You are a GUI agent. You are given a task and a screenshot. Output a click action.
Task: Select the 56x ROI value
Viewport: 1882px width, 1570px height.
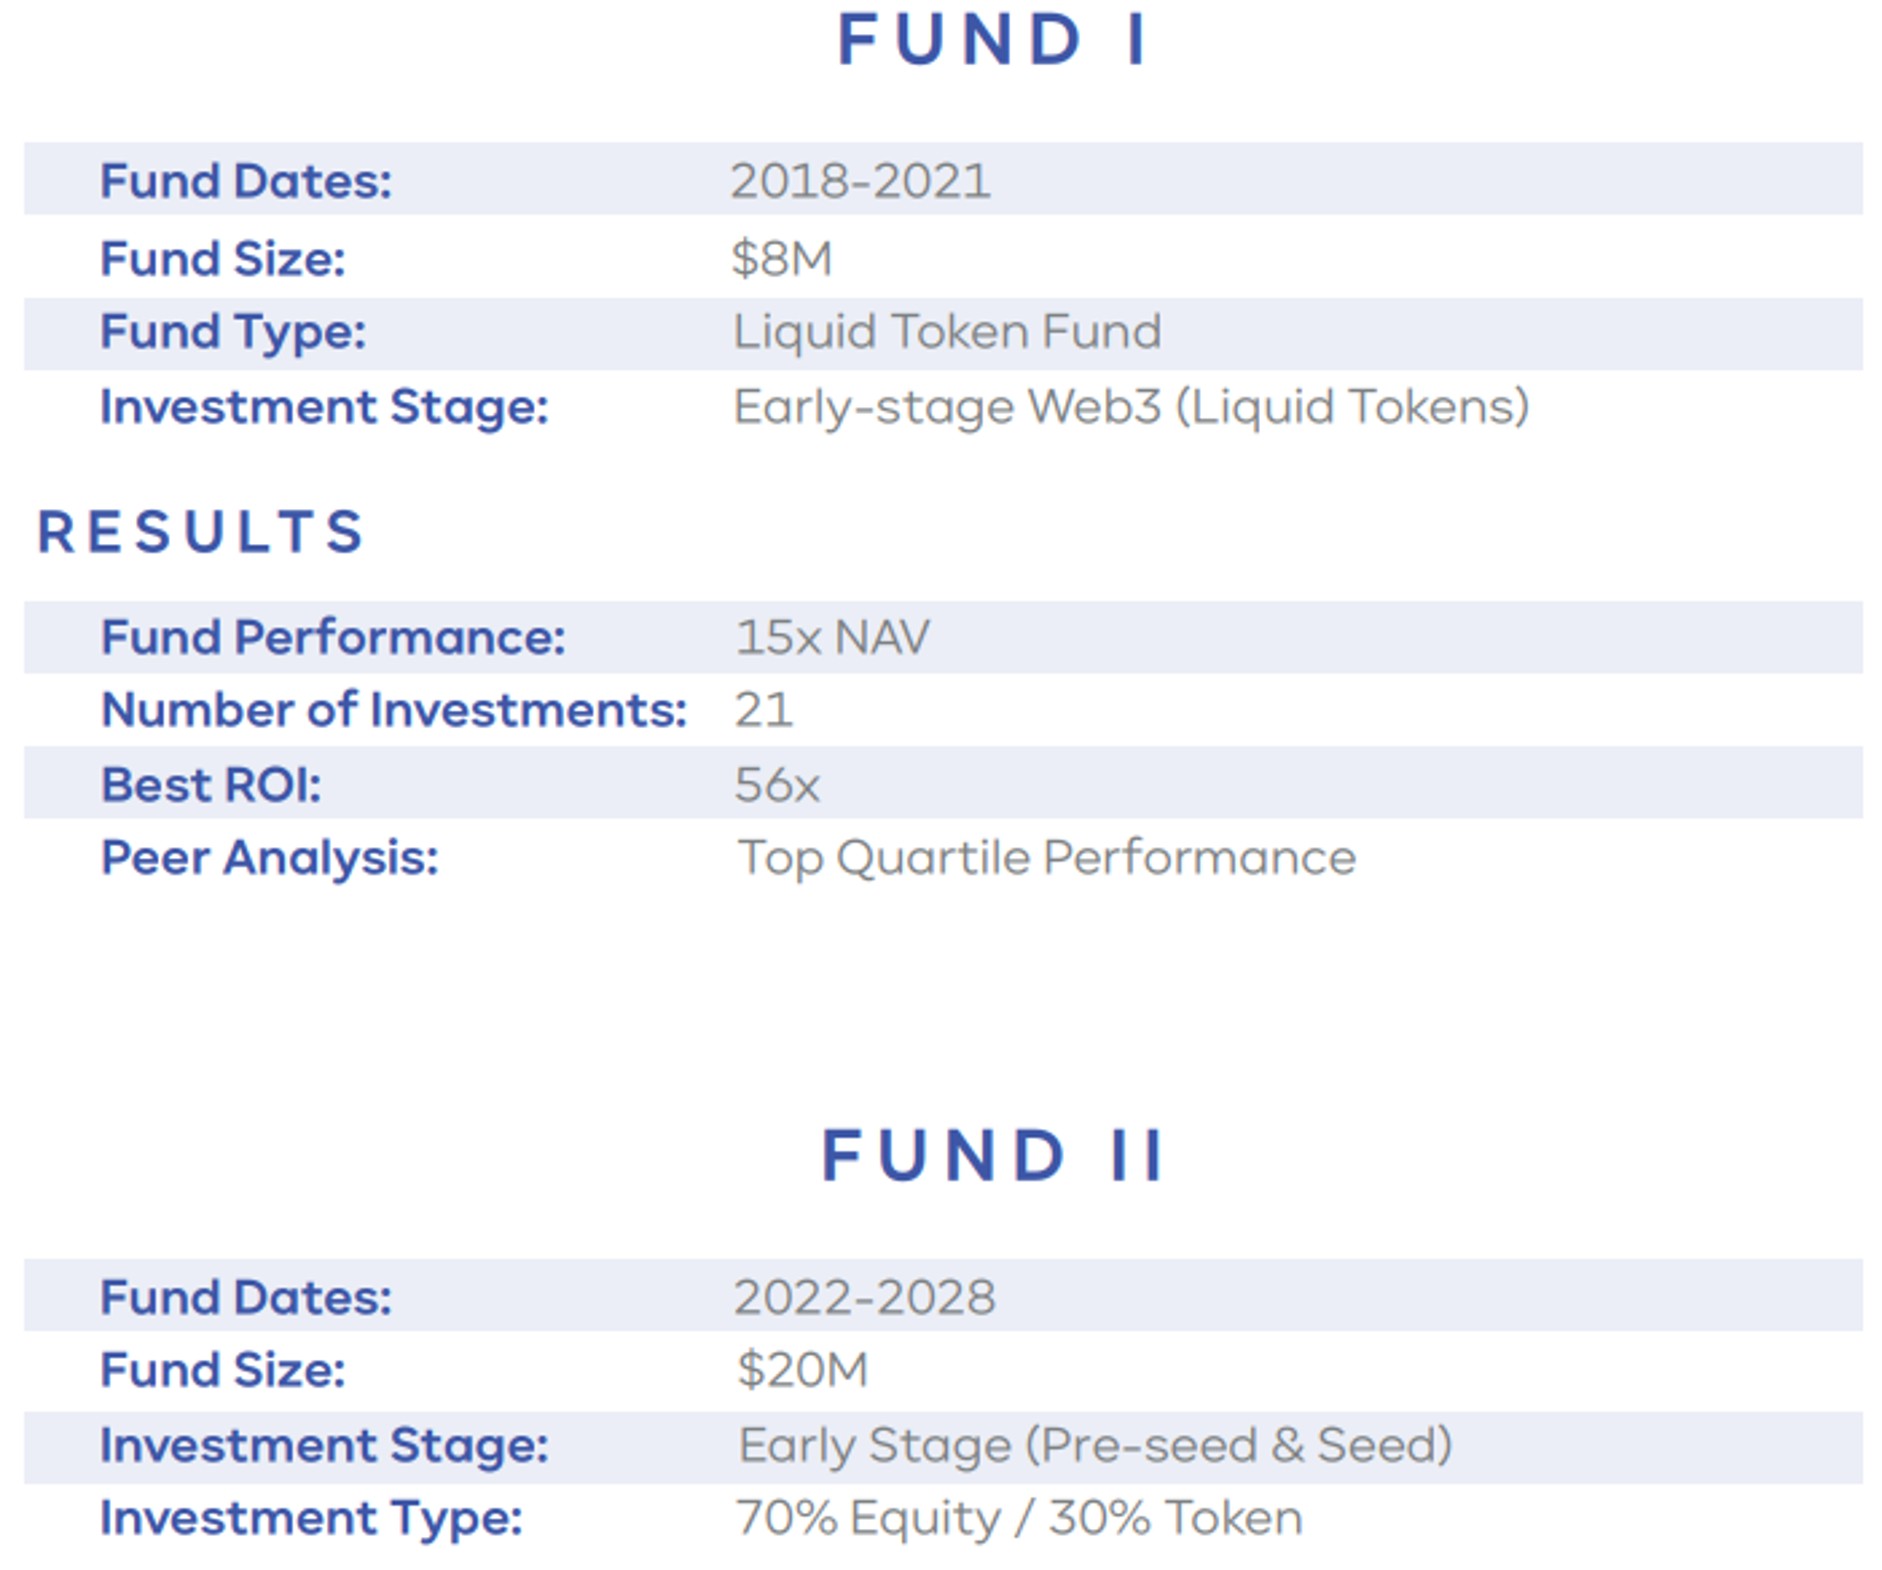tap(777, 784)
